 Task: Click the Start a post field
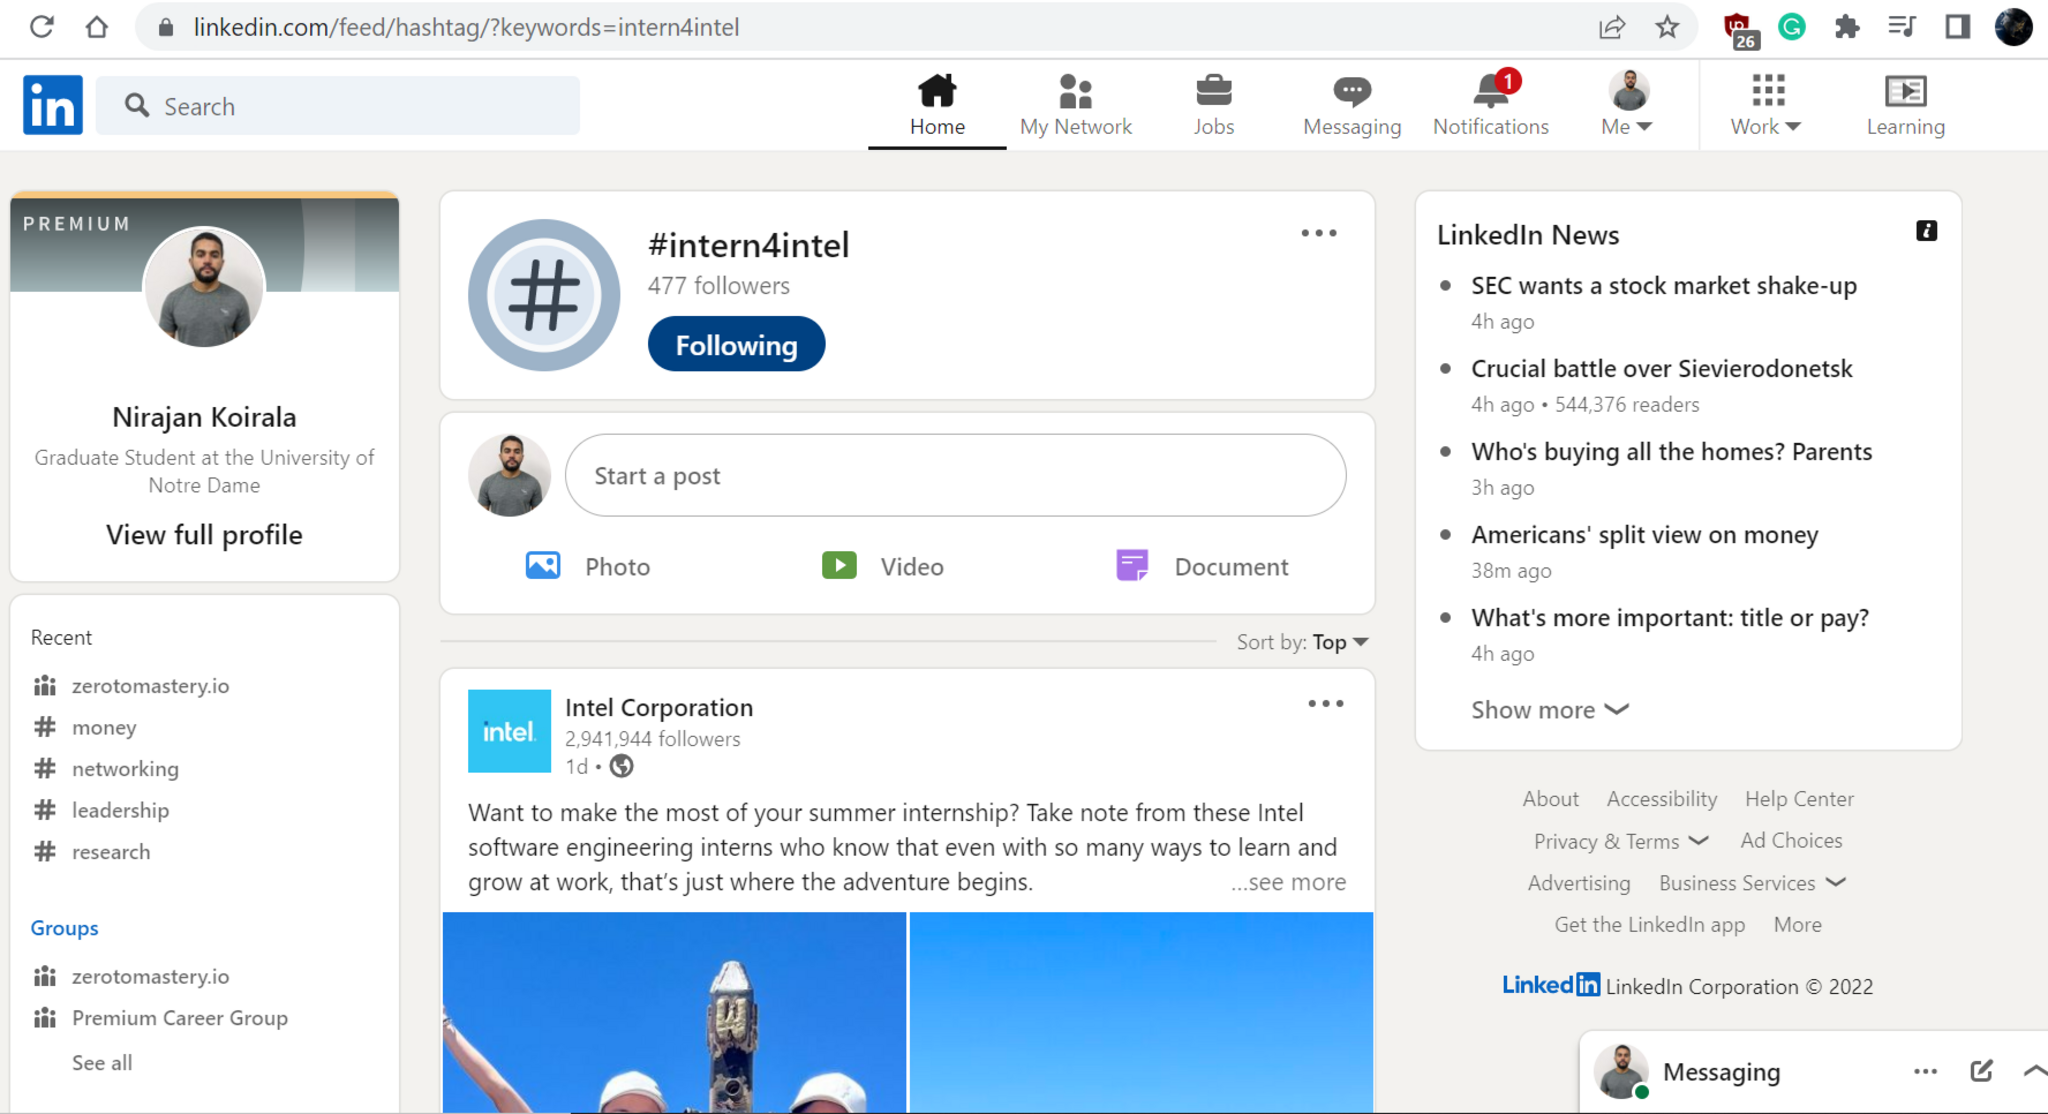[x=955, y=475]
